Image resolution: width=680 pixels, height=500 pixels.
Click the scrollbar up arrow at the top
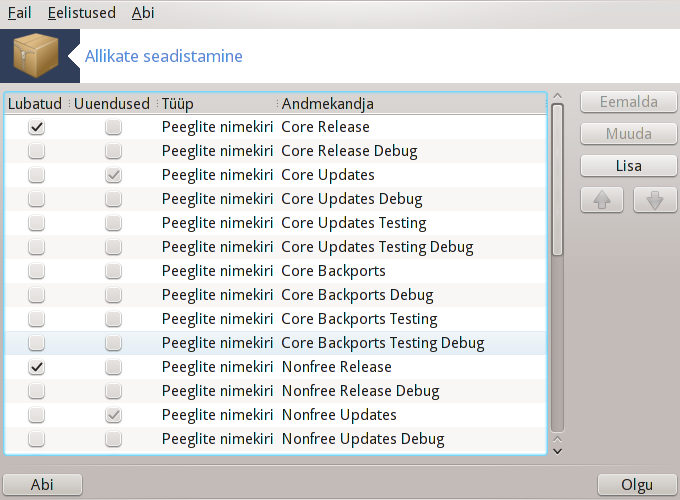pos(558,96)
